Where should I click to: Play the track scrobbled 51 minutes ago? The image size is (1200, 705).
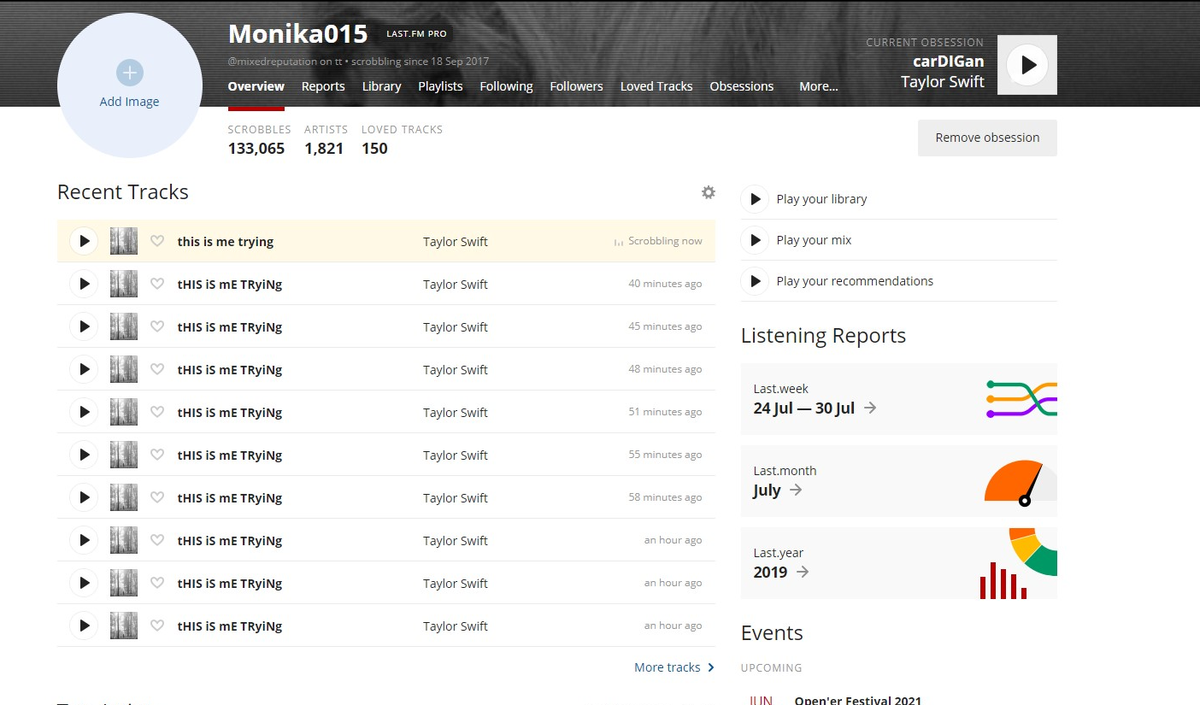pos(84,412)
